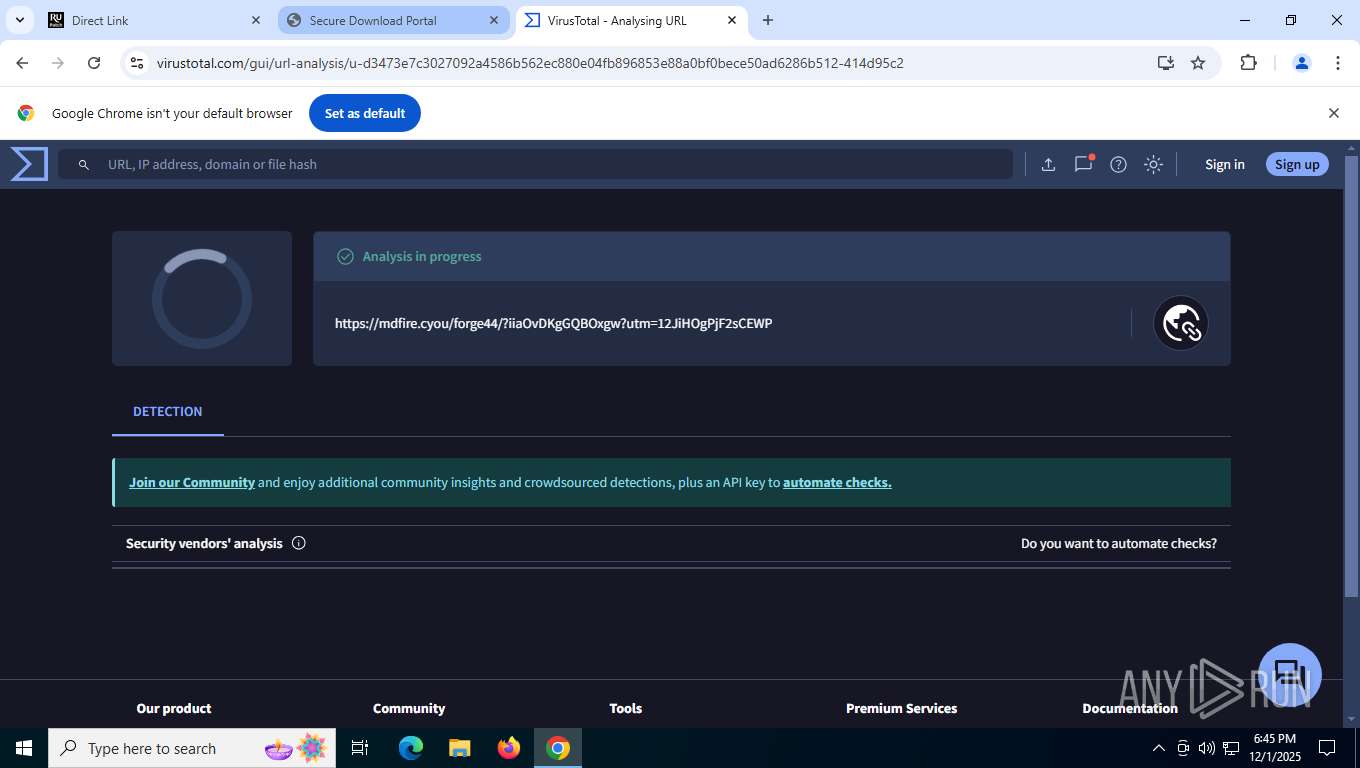This screenshot has height=768, width=1360.
Task: Focus the VirusTotal URL, IP, domain search field
Action: coord(535,164)
